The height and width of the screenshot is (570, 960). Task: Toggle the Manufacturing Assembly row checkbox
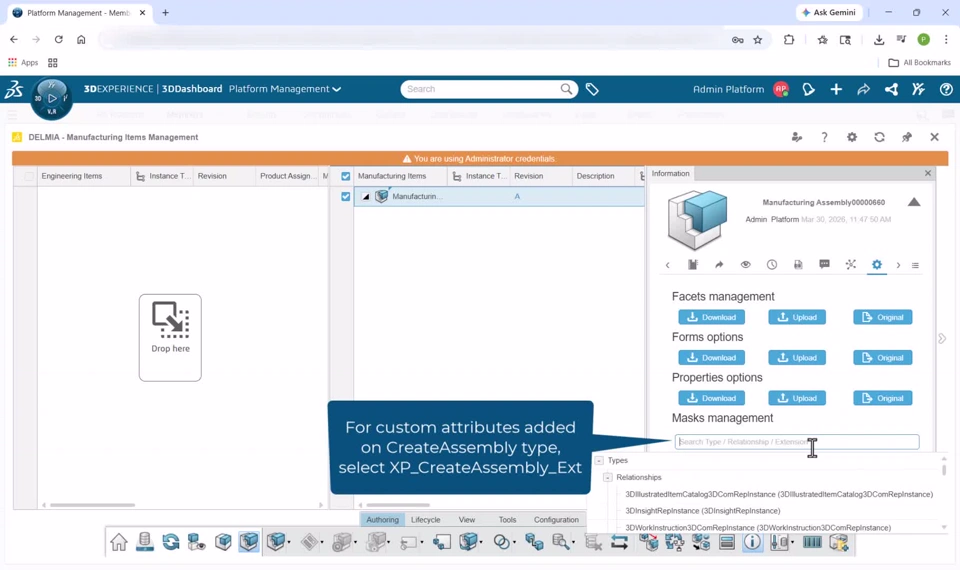[x=345, y=197]
